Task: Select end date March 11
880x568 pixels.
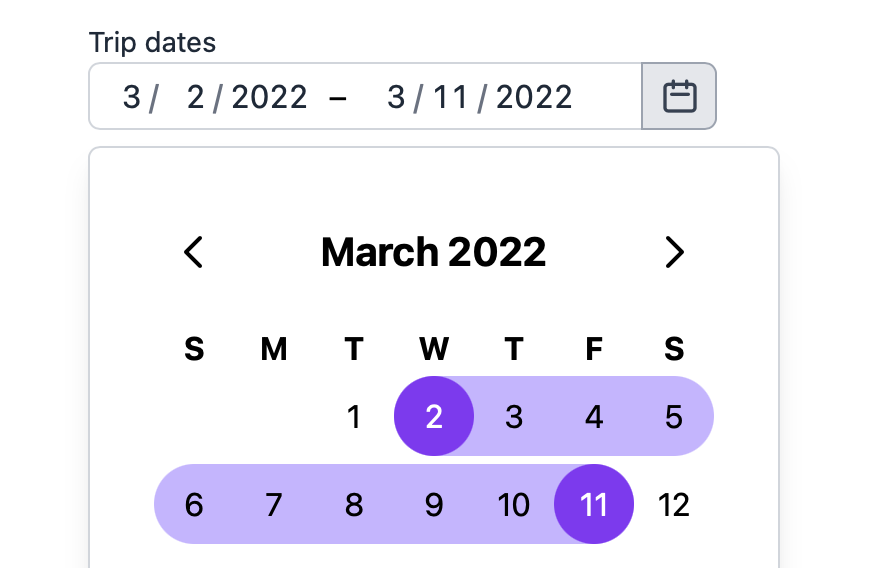Action: point(594,504)
